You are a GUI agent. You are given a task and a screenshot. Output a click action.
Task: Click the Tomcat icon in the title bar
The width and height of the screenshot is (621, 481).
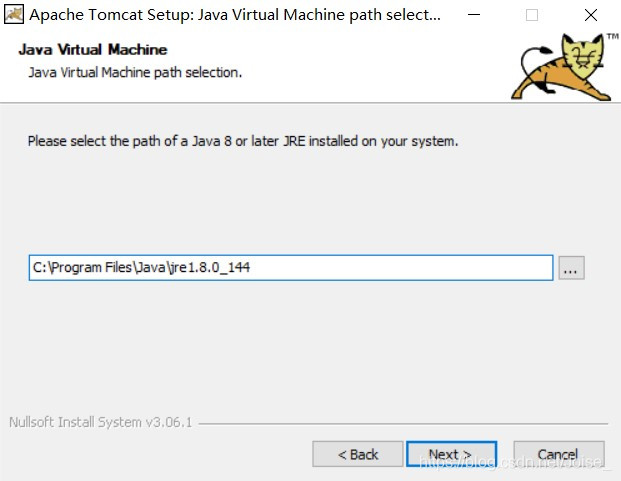click(x=14, y=15)
